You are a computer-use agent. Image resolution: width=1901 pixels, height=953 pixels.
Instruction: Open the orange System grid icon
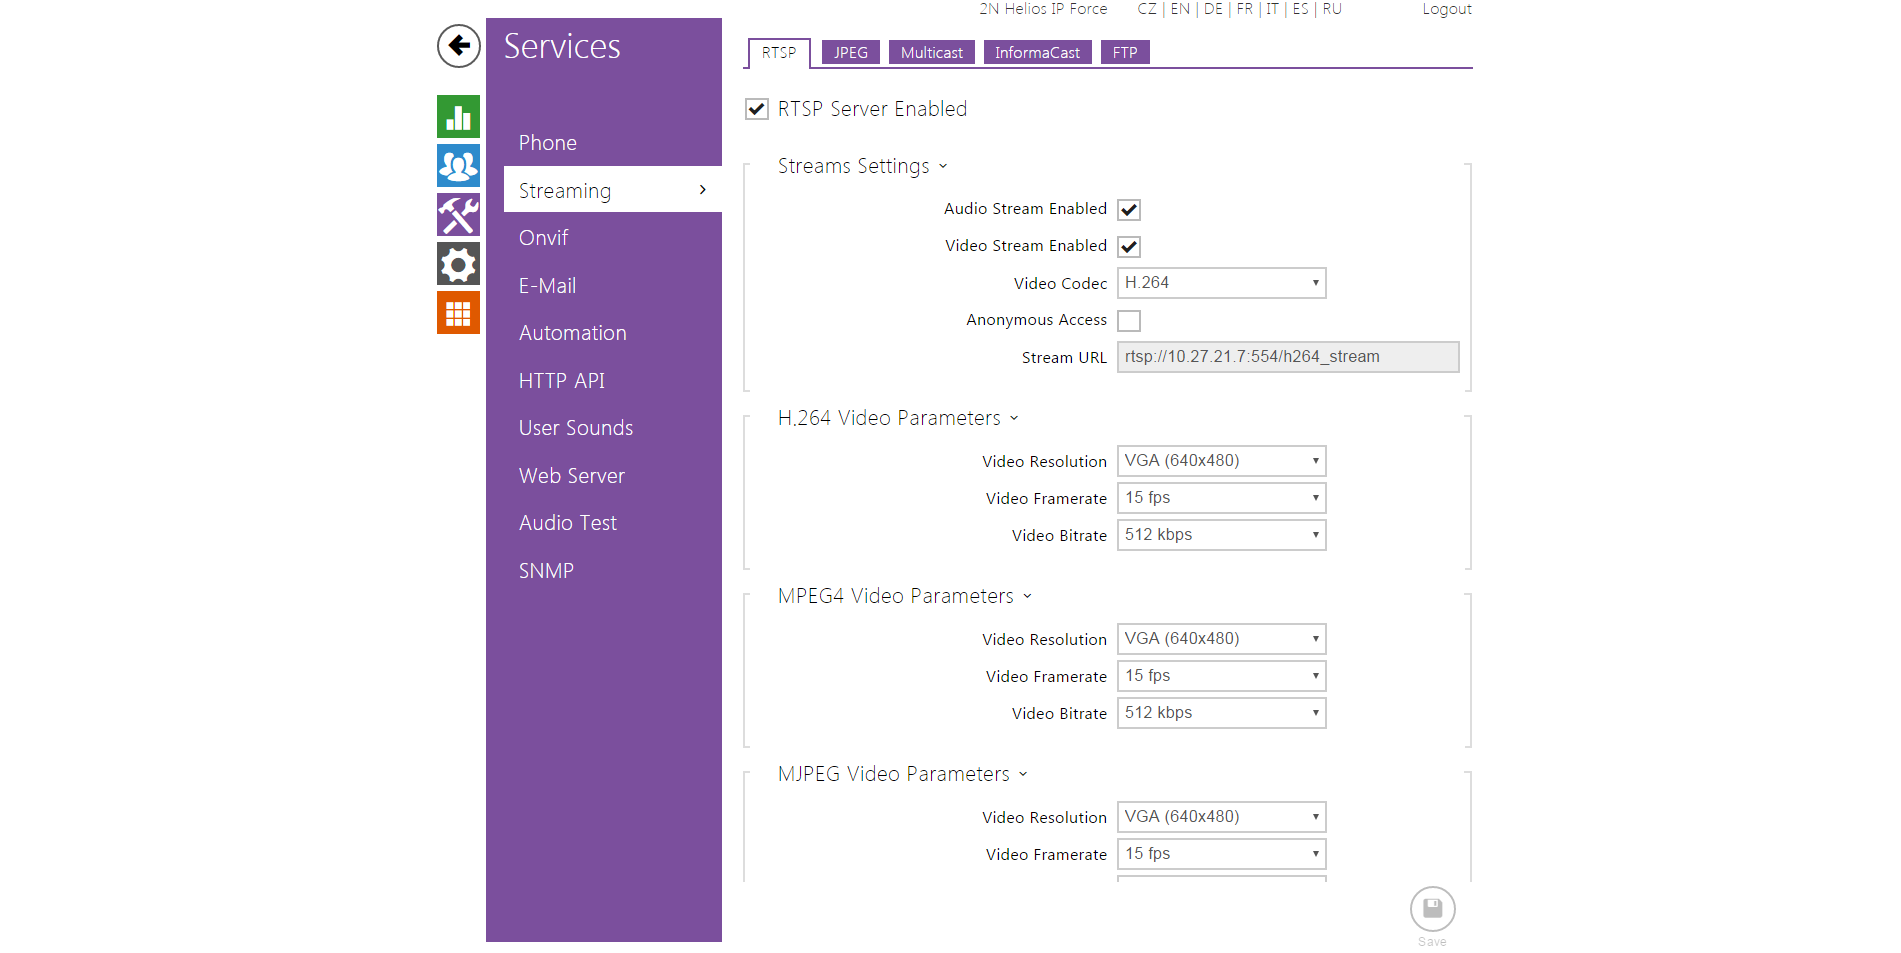(x=458, y=313)
